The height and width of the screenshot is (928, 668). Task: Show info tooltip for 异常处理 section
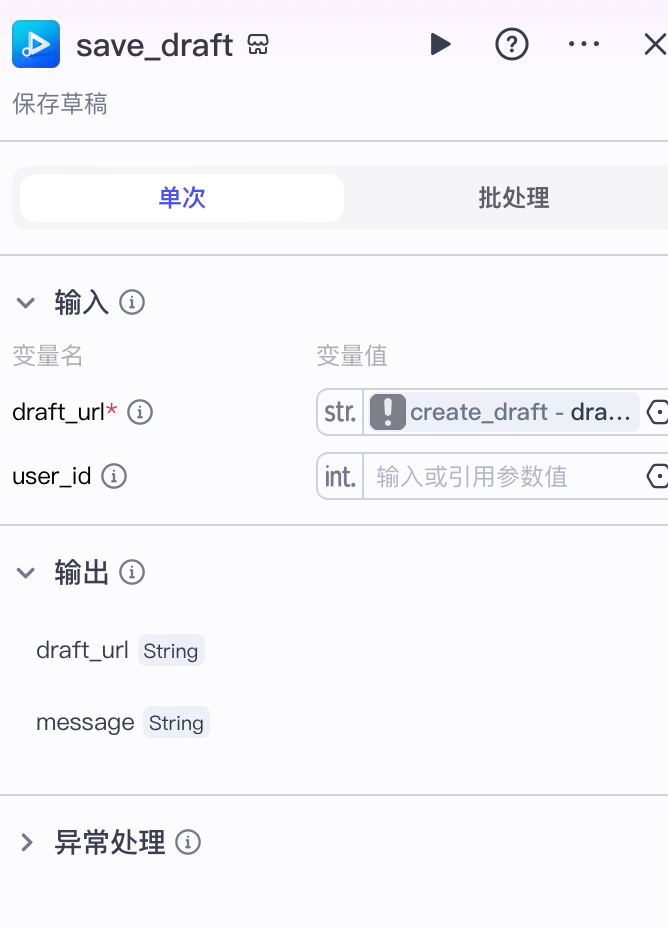pyautogui.click(x=188, y=842)
